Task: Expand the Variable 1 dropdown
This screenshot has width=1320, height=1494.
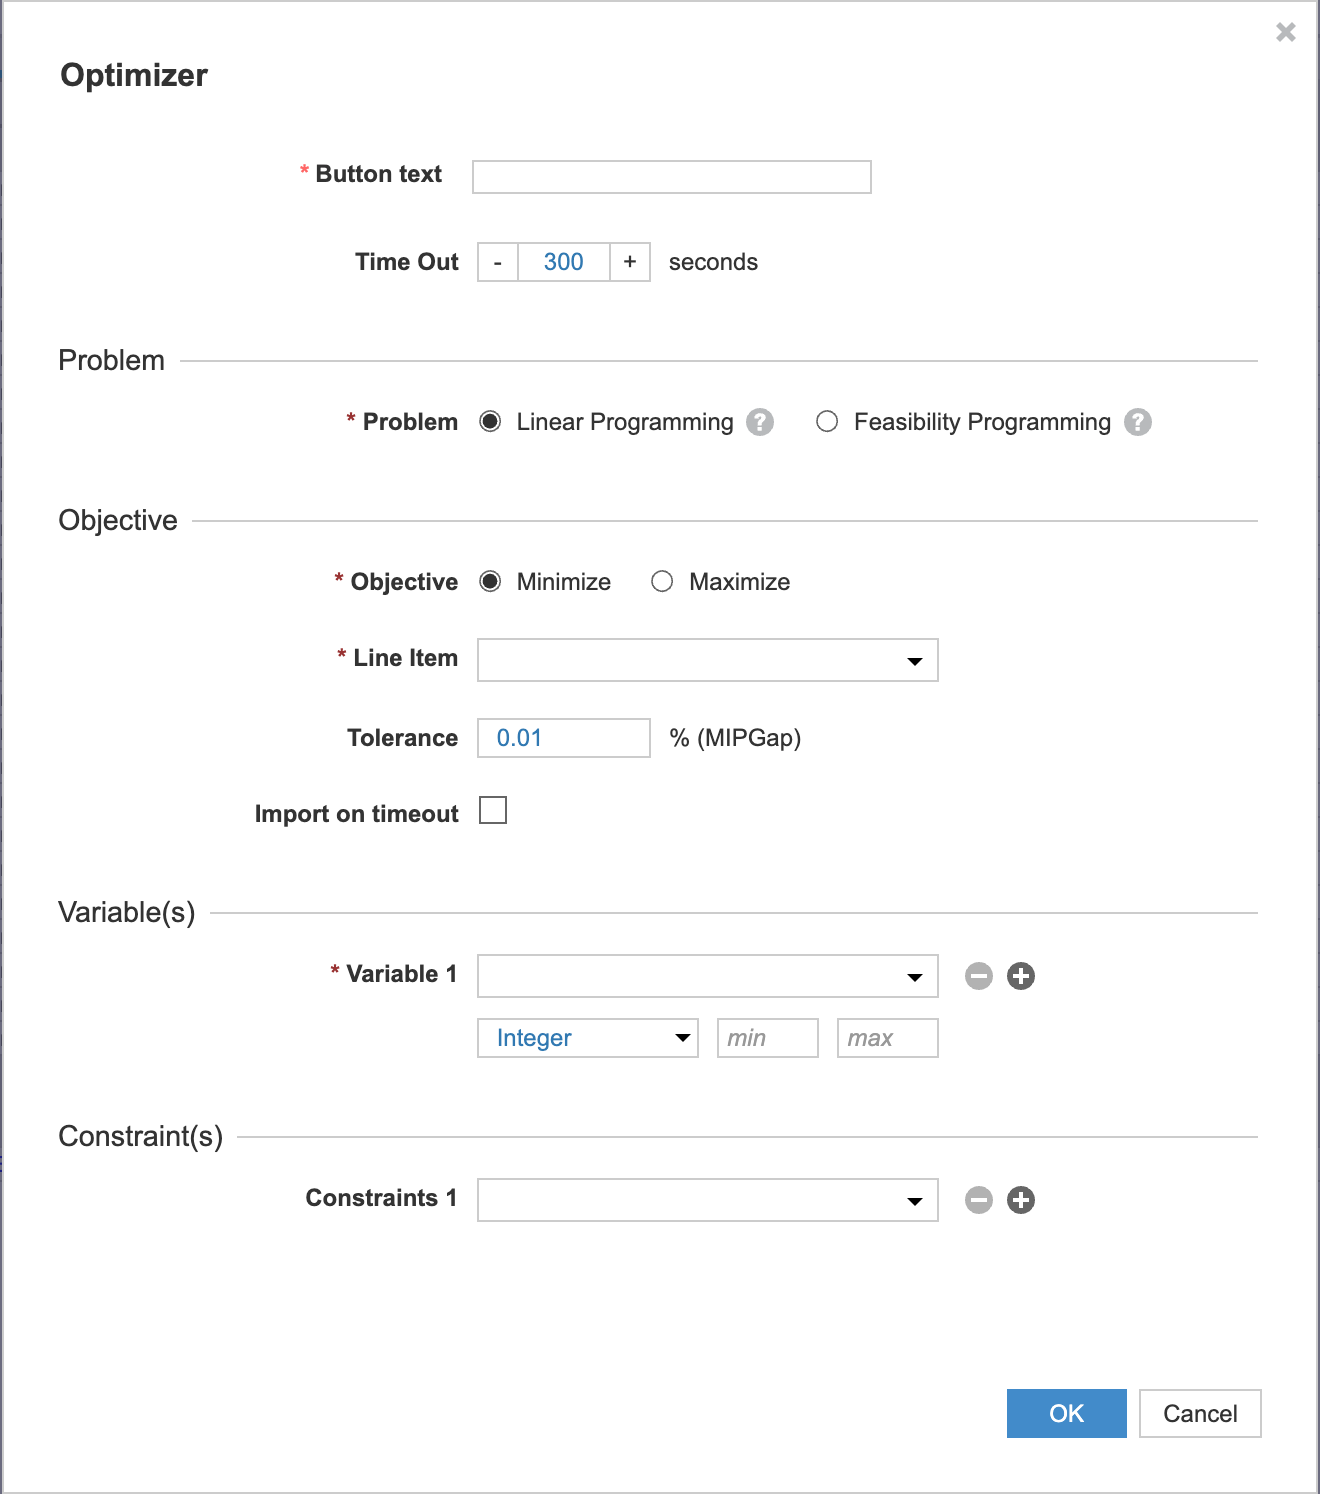Action: (707, 976)
